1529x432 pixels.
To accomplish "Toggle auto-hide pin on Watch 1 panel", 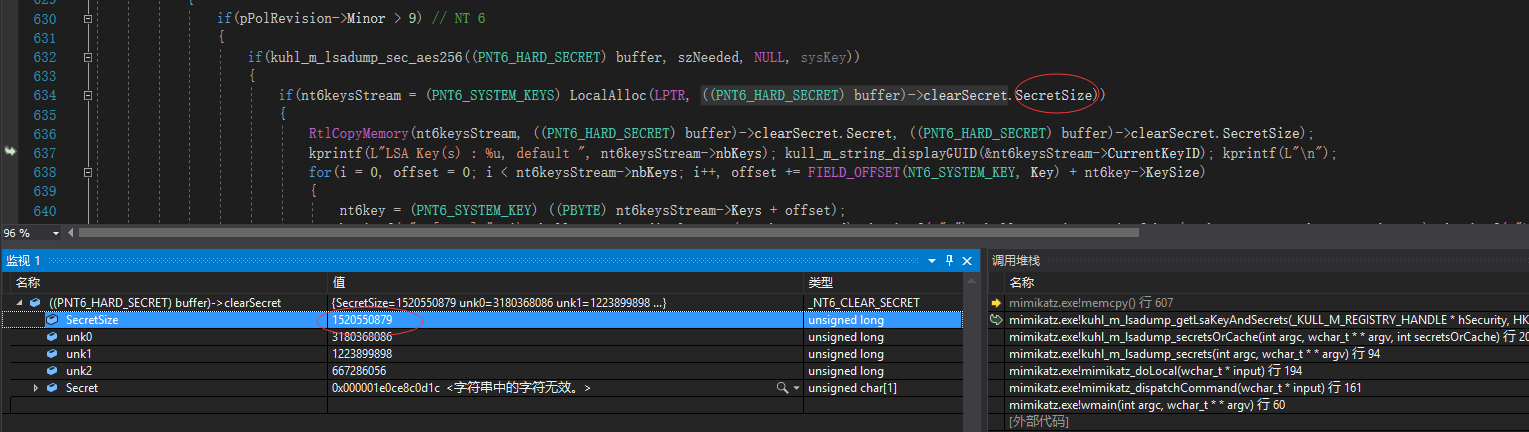I will pyautogui.click(x=950, y=260).
